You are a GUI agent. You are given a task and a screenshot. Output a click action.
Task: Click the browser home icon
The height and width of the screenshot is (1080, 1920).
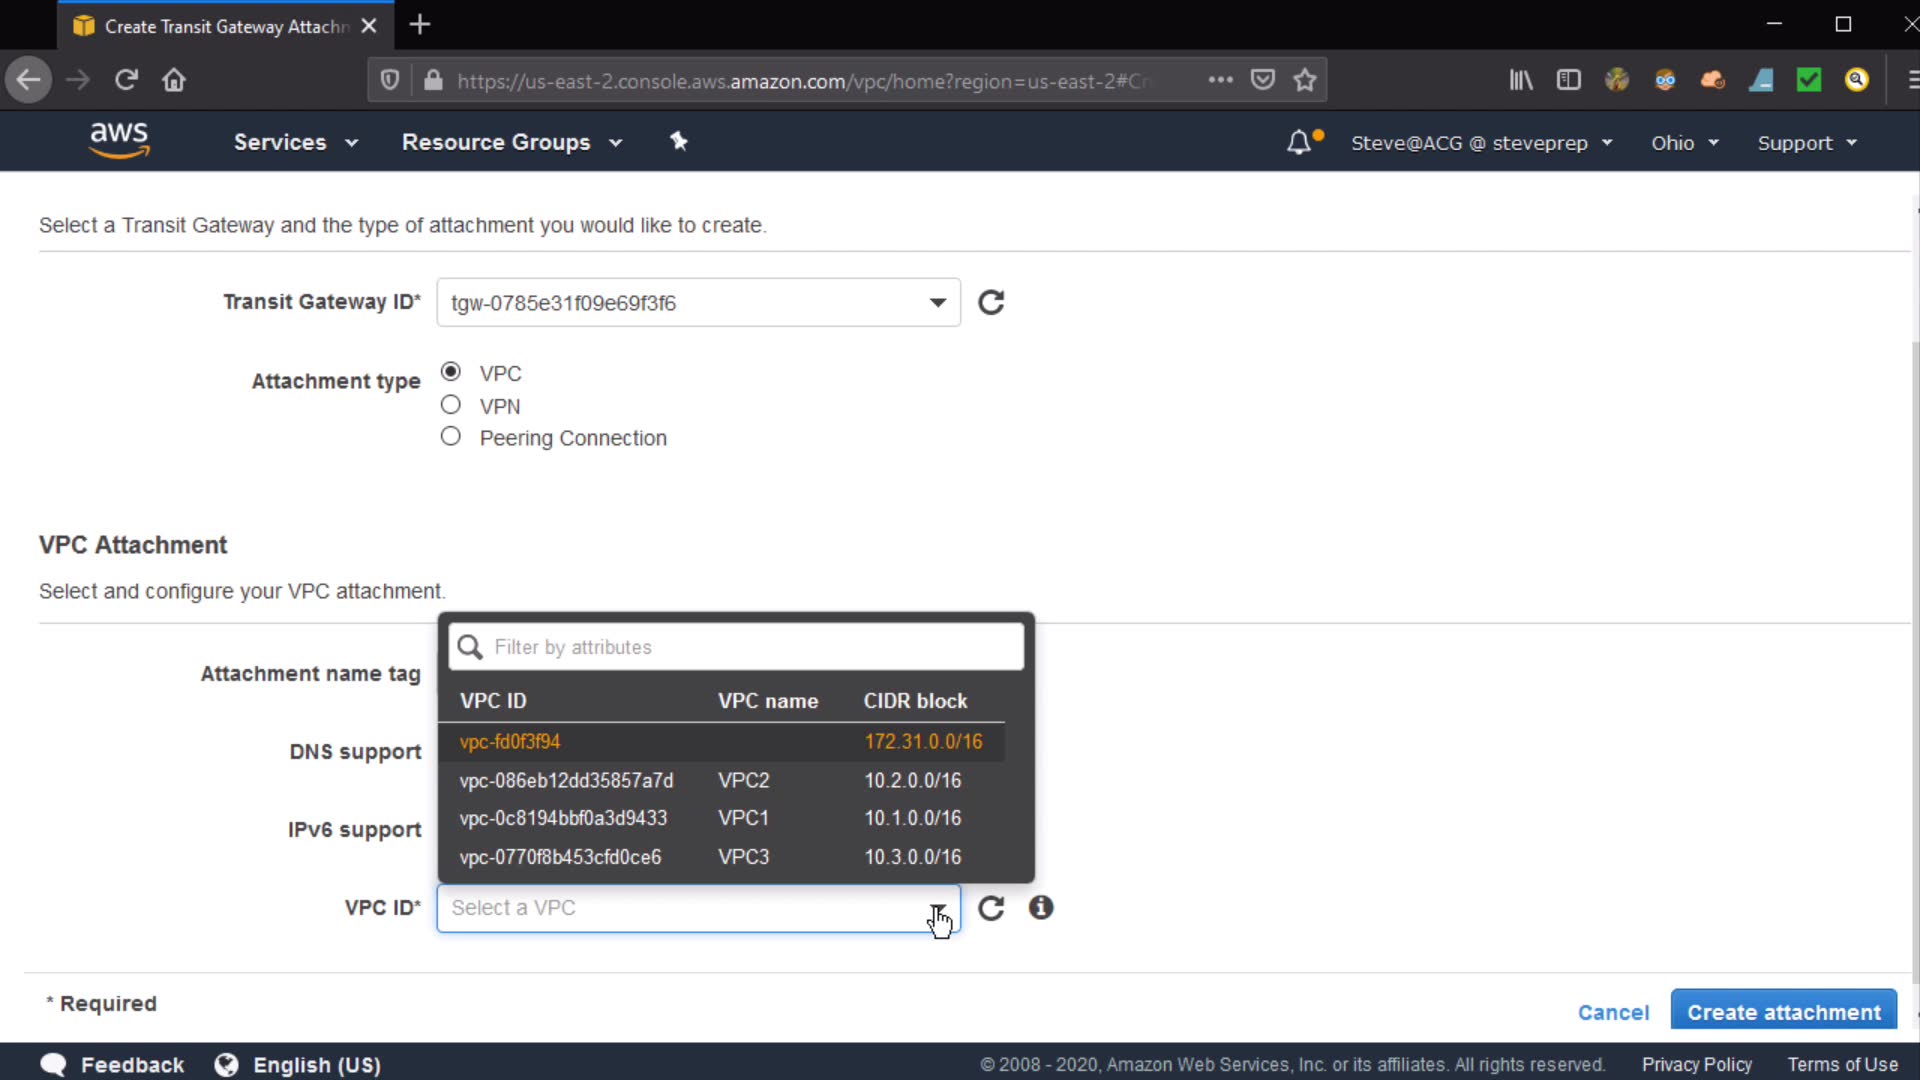point(174,80)
